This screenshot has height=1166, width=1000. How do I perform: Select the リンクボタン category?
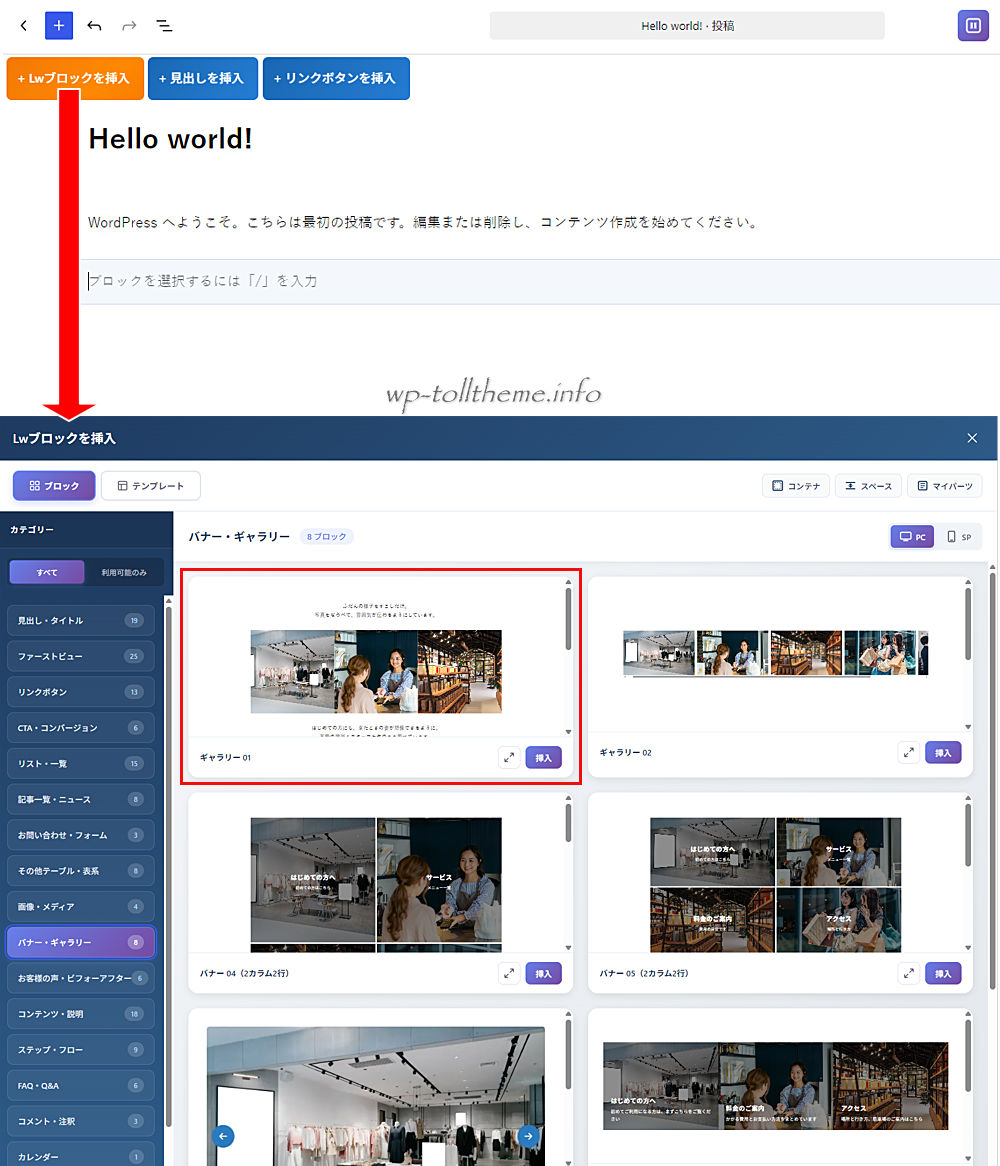(x=81, y=692)
